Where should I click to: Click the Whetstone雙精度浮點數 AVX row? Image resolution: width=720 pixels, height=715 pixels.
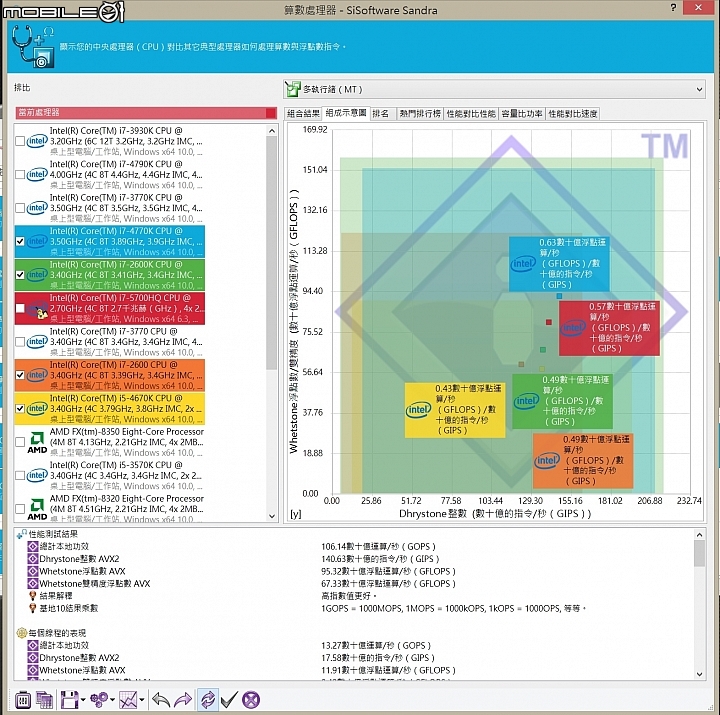[354, 584]
